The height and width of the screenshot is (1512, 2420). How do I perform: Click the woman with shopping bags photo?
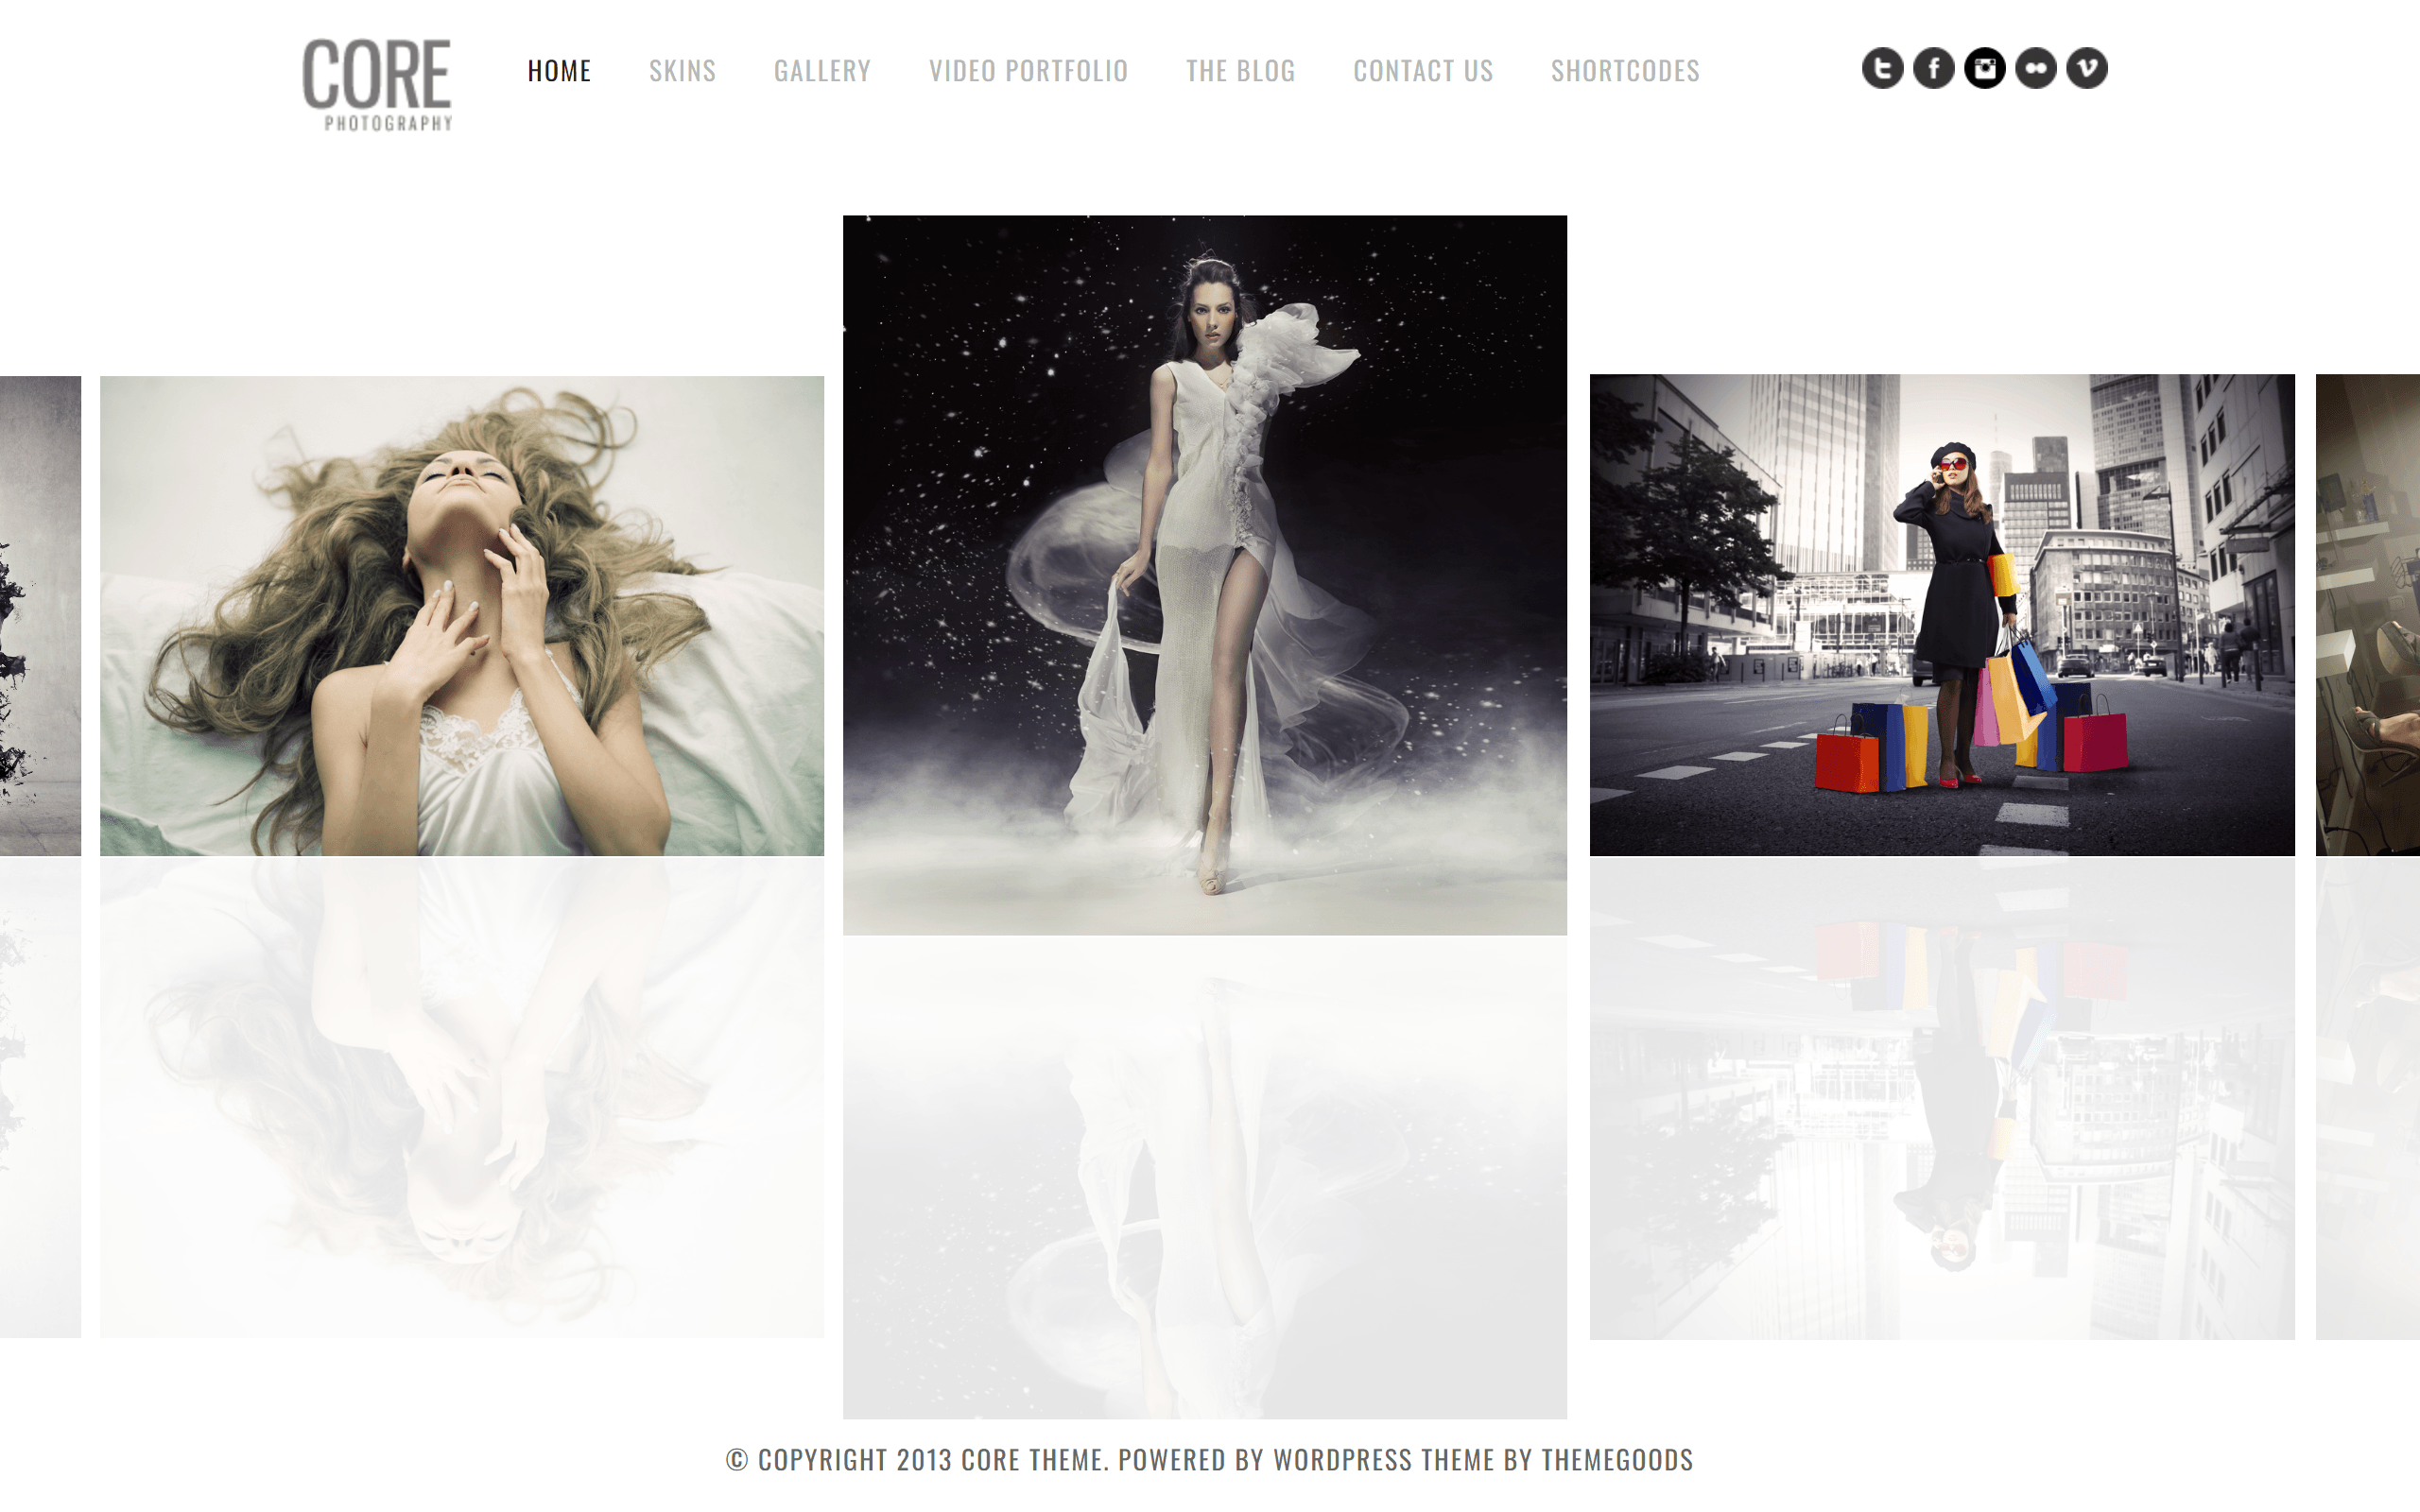1941,613
